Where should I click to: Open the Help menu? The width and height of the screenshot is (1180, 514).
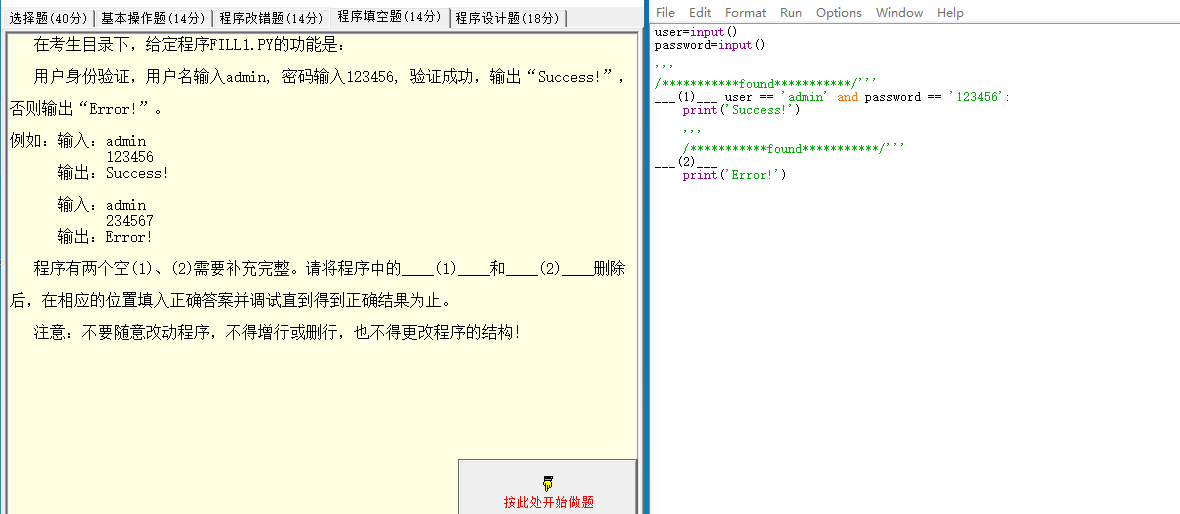pyautogui.click(x=950, y=13)
